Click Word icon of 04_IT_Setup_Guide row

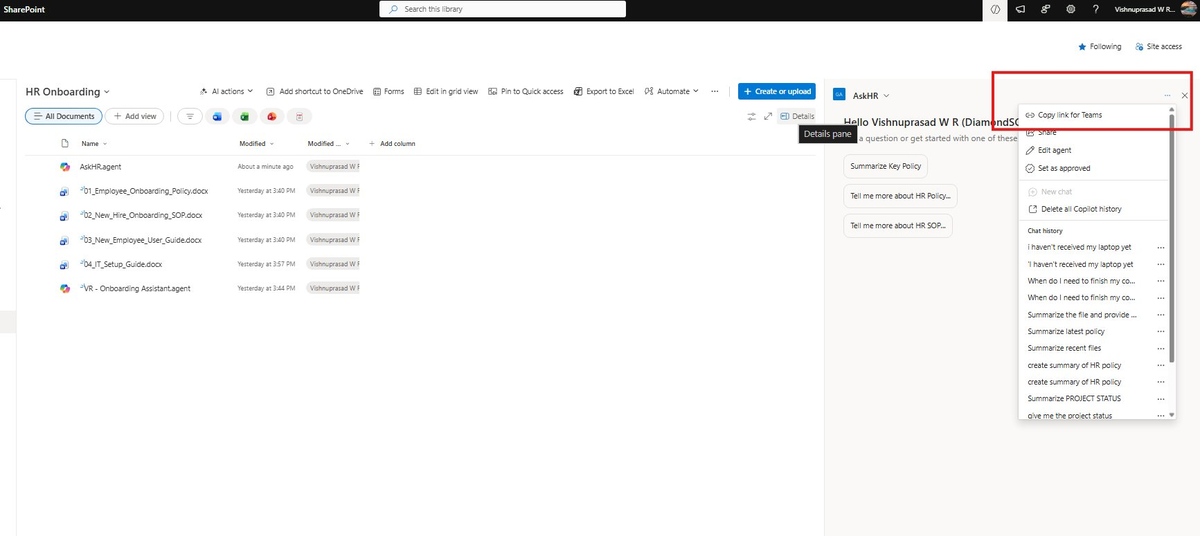click(x=63, y=264)
